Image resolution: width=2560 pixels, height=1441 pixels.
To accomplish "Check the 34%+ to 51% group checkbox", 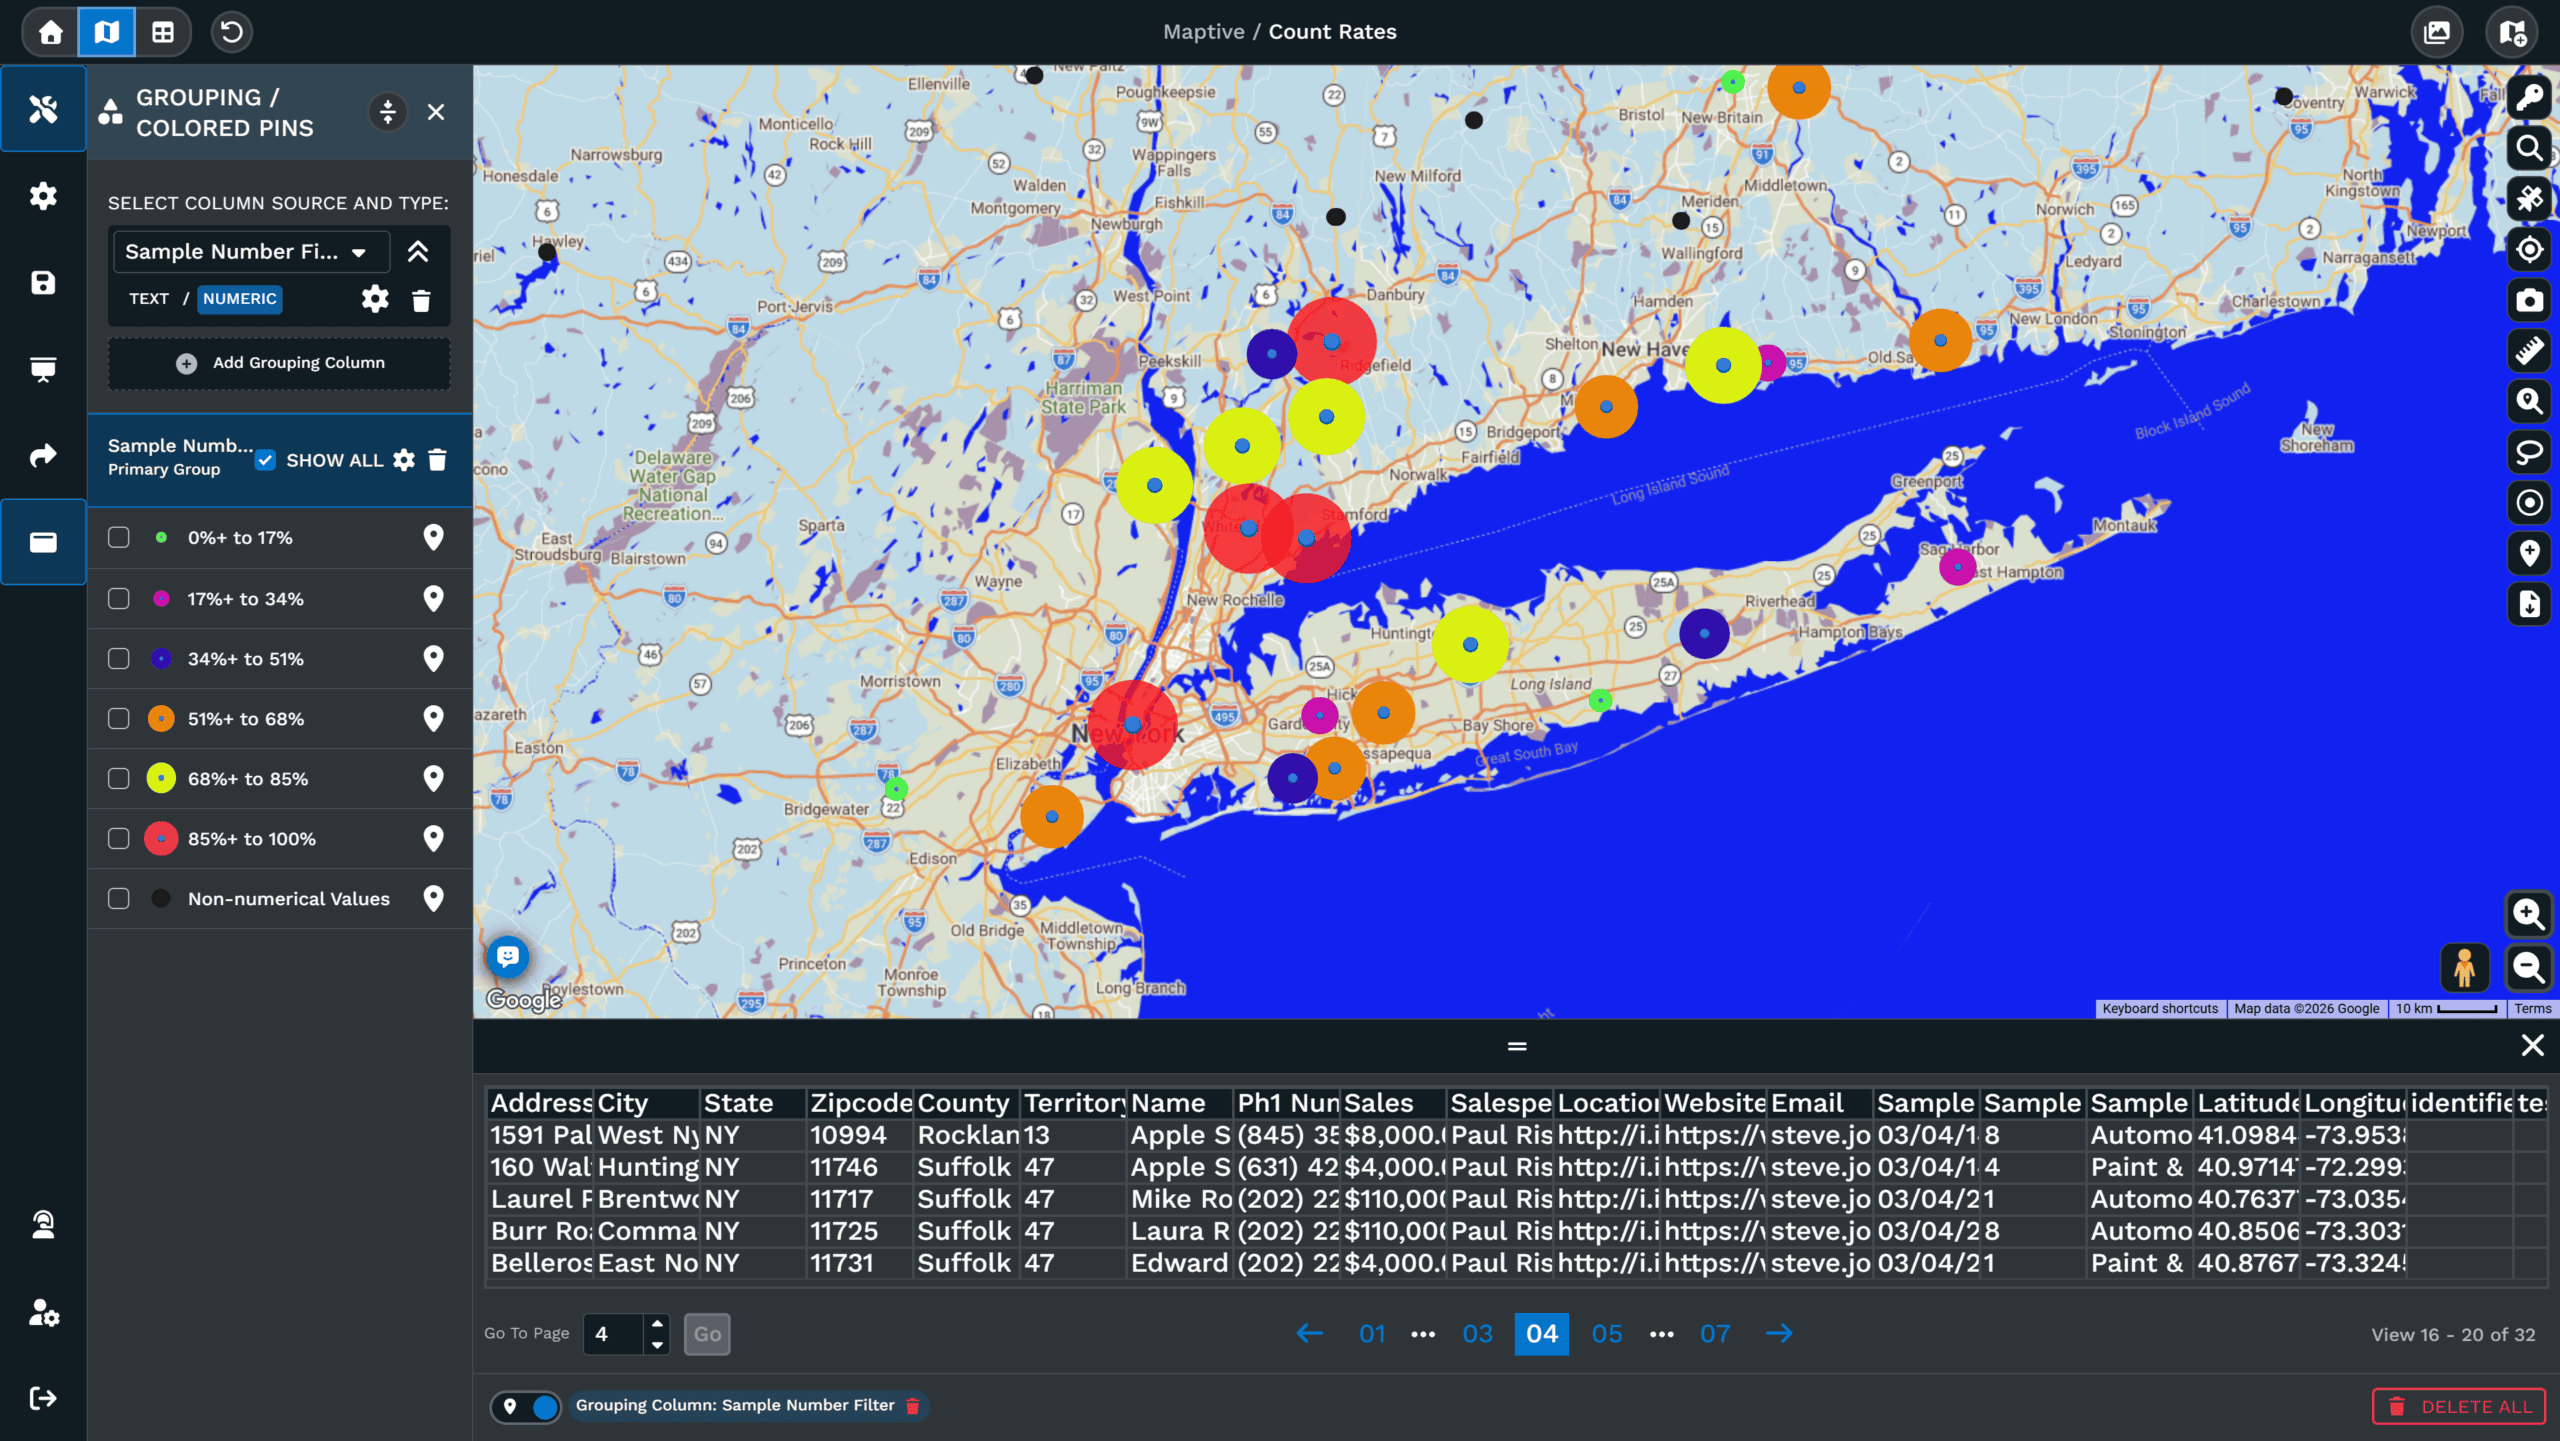I will click(x=119, y=659).
